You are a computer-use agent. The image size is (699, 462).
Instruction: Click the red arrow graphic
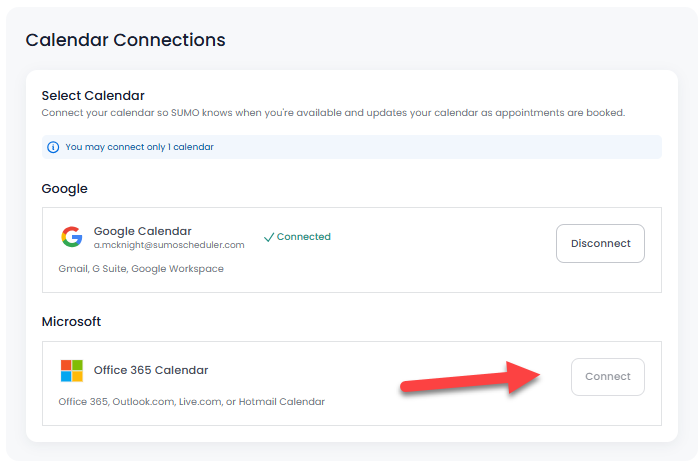[x=470, y=378]
